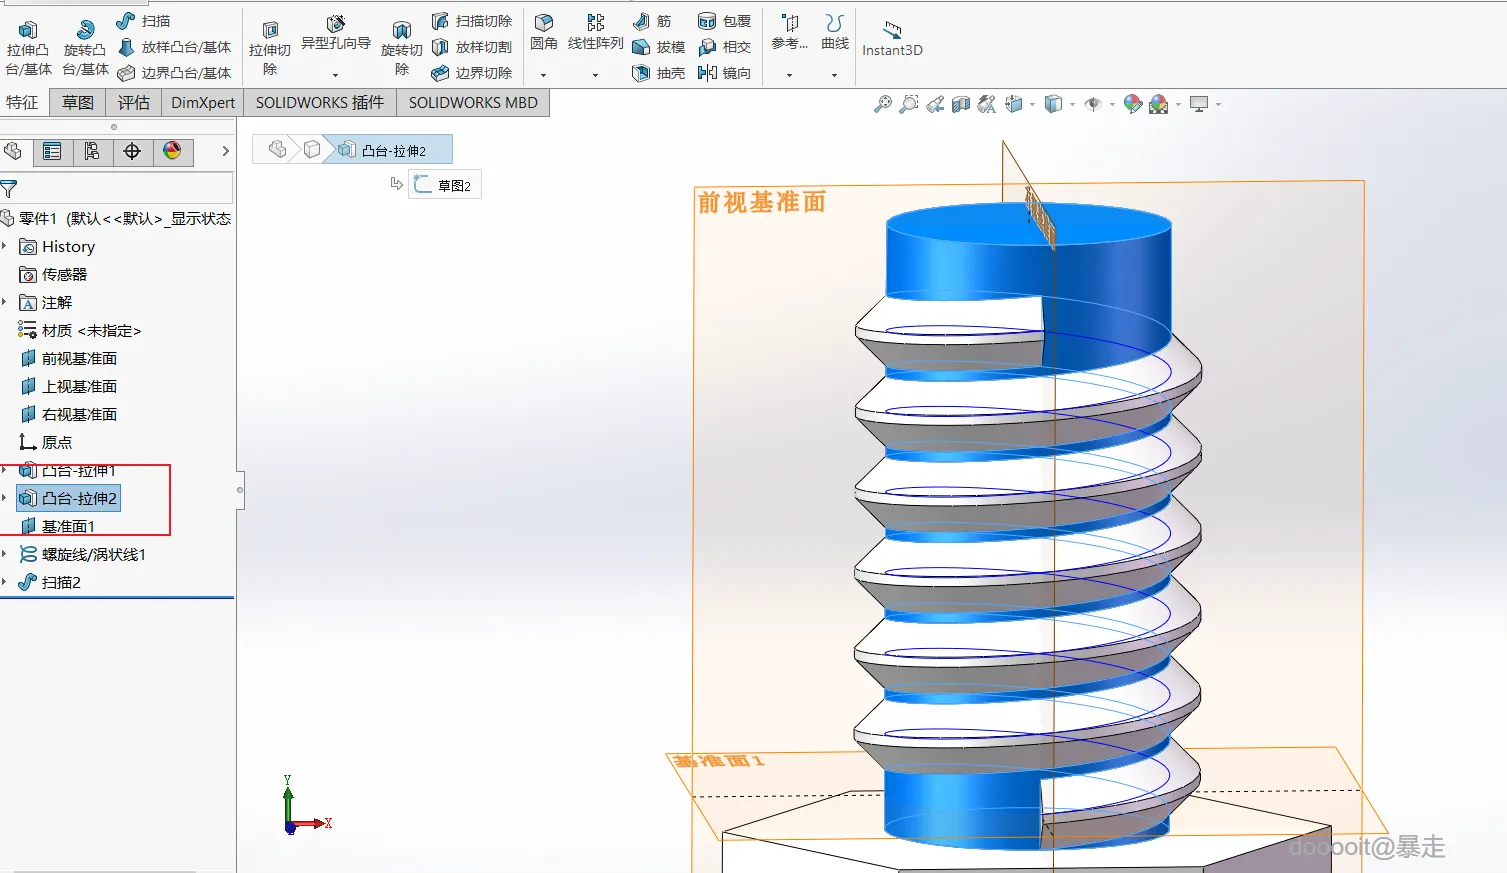Click 草图2 in the breadcrumb
The width and height of the screenshot is (1507, 873).
(x=445, y=185)
